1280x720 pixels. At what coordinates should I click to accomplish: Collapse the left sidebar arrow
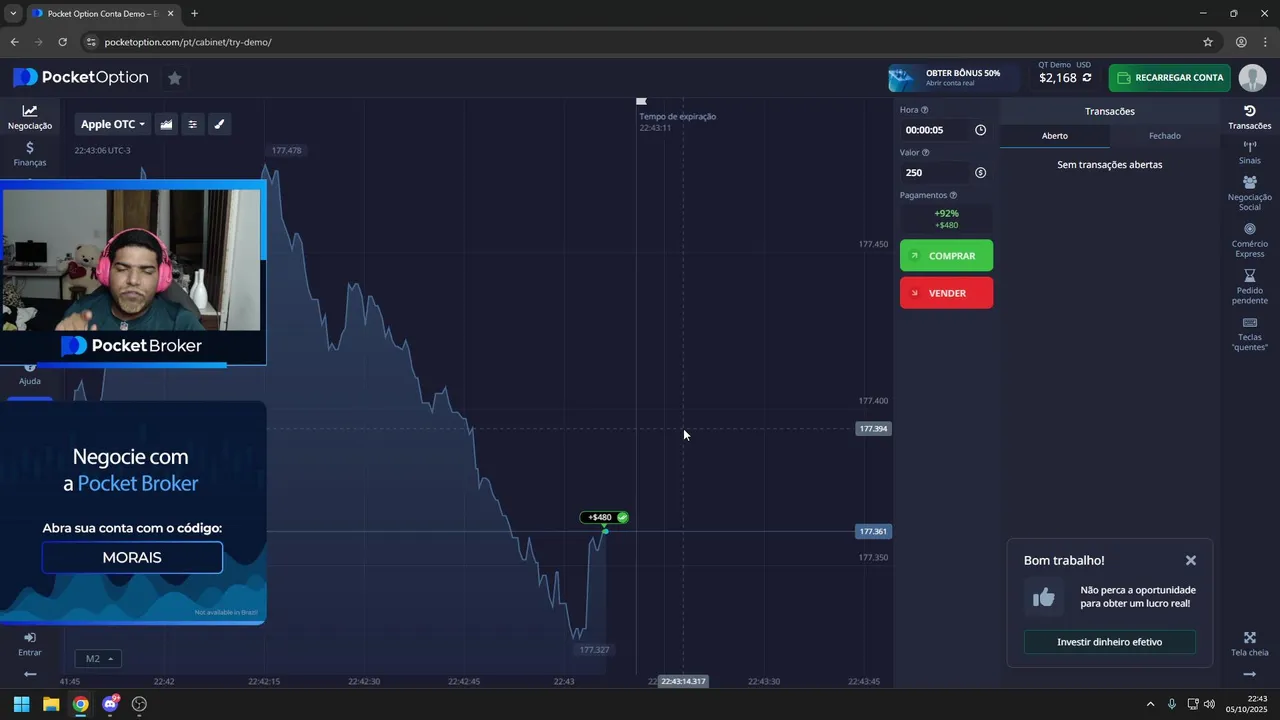tap(30, 674)
